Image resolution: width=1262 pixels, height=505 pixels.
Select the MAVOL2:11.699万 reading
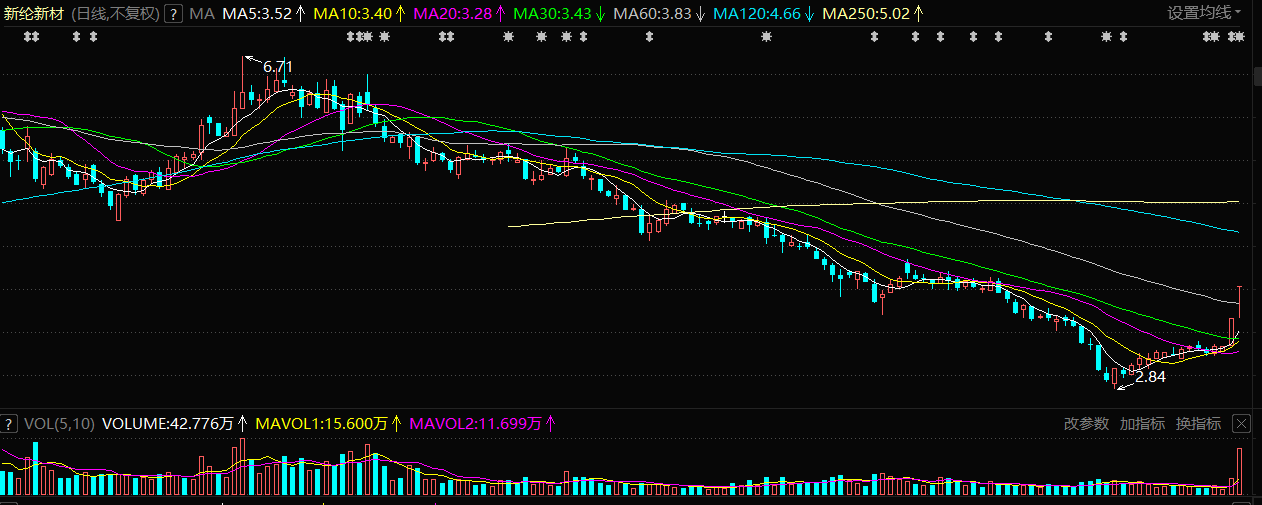tap(476, 424)
